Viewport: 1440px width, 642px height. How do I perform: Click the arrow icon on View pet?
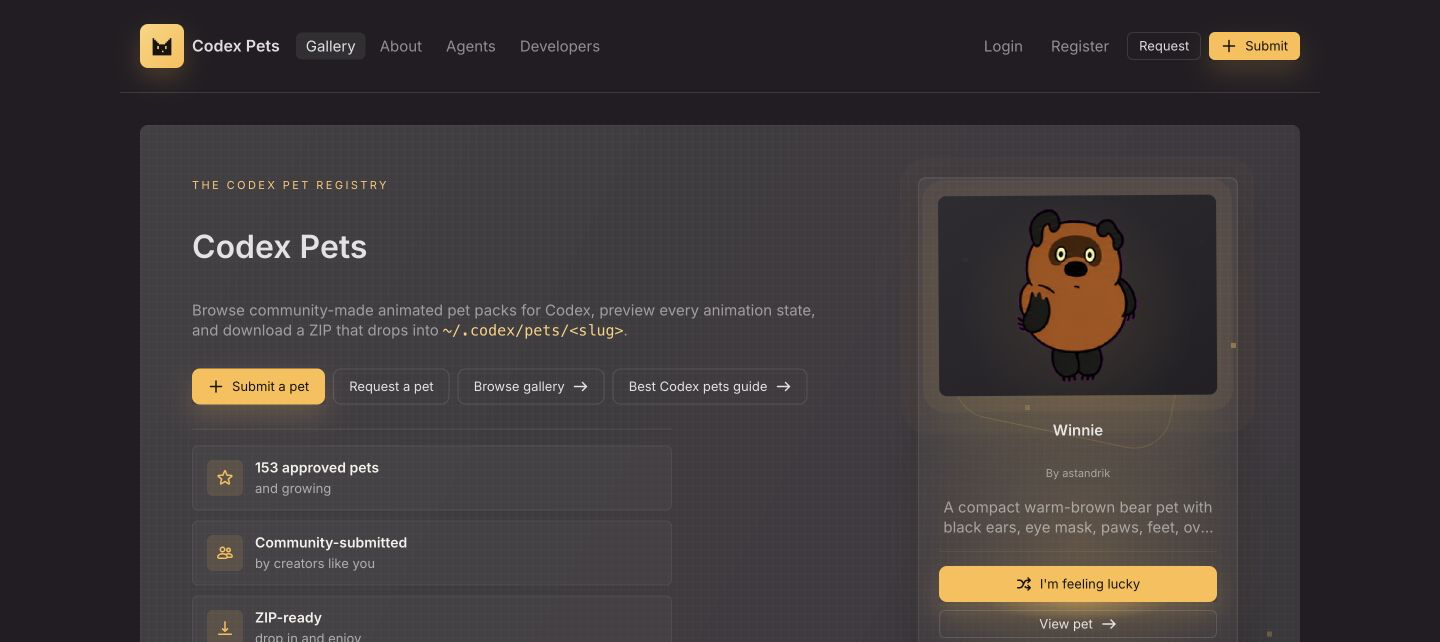(x=1109, y=624)
